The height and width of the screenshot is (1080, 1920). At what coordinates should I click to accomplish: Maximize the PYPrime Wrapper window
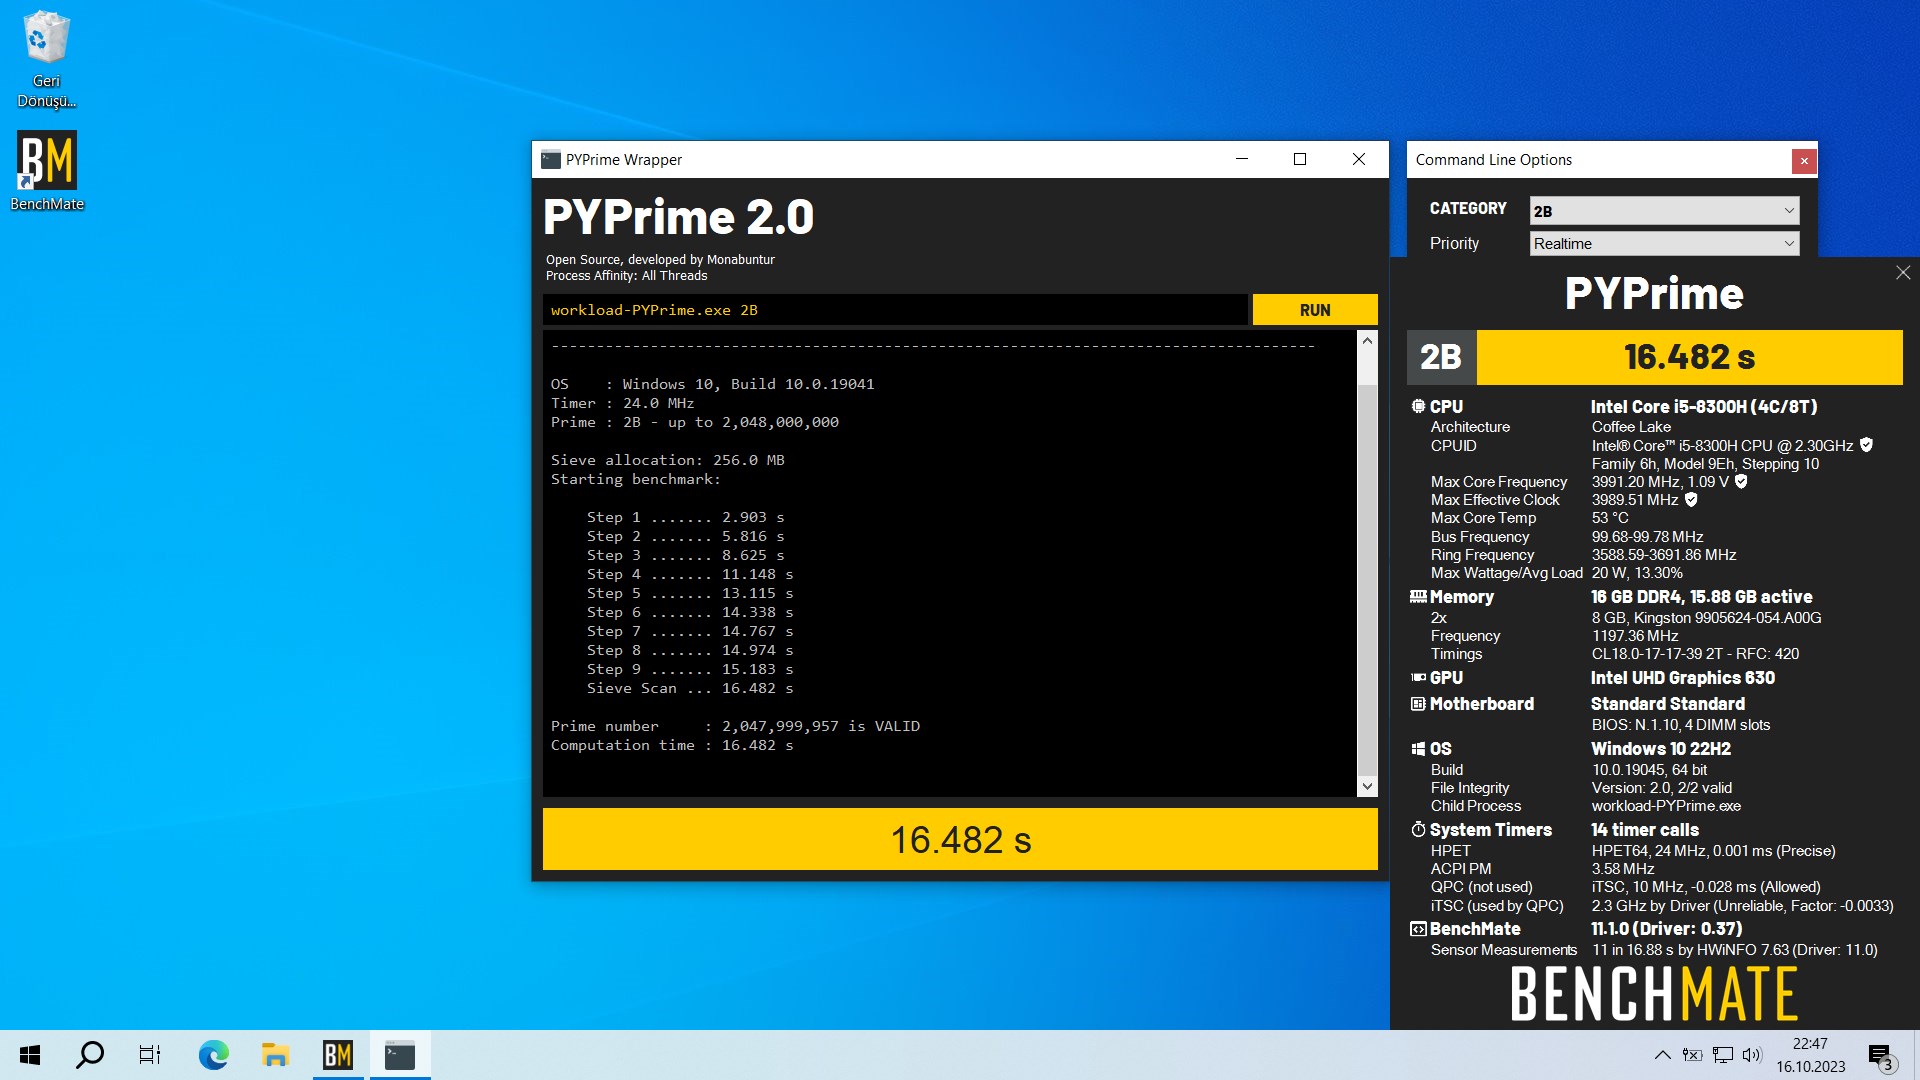[x=1300, y=160]
